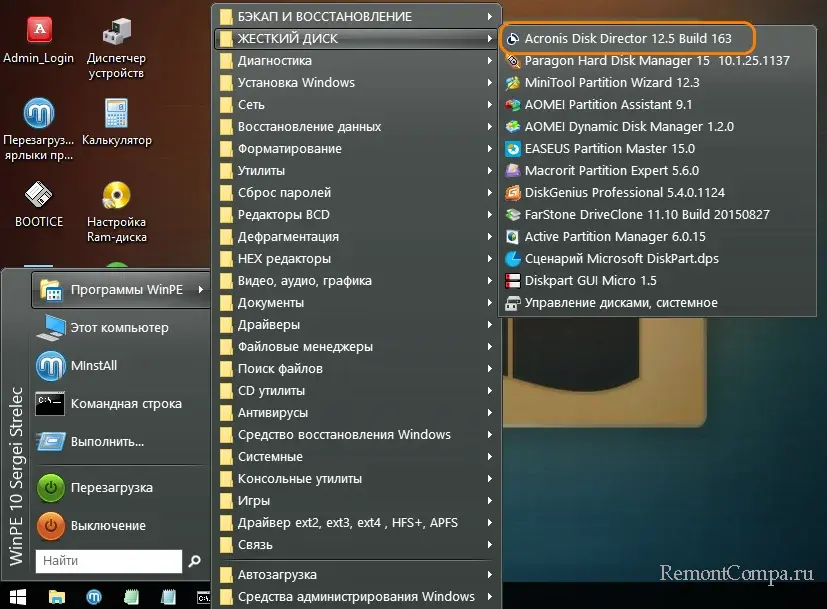Expand the Установка Windows folder

click(x=357, y=83)
